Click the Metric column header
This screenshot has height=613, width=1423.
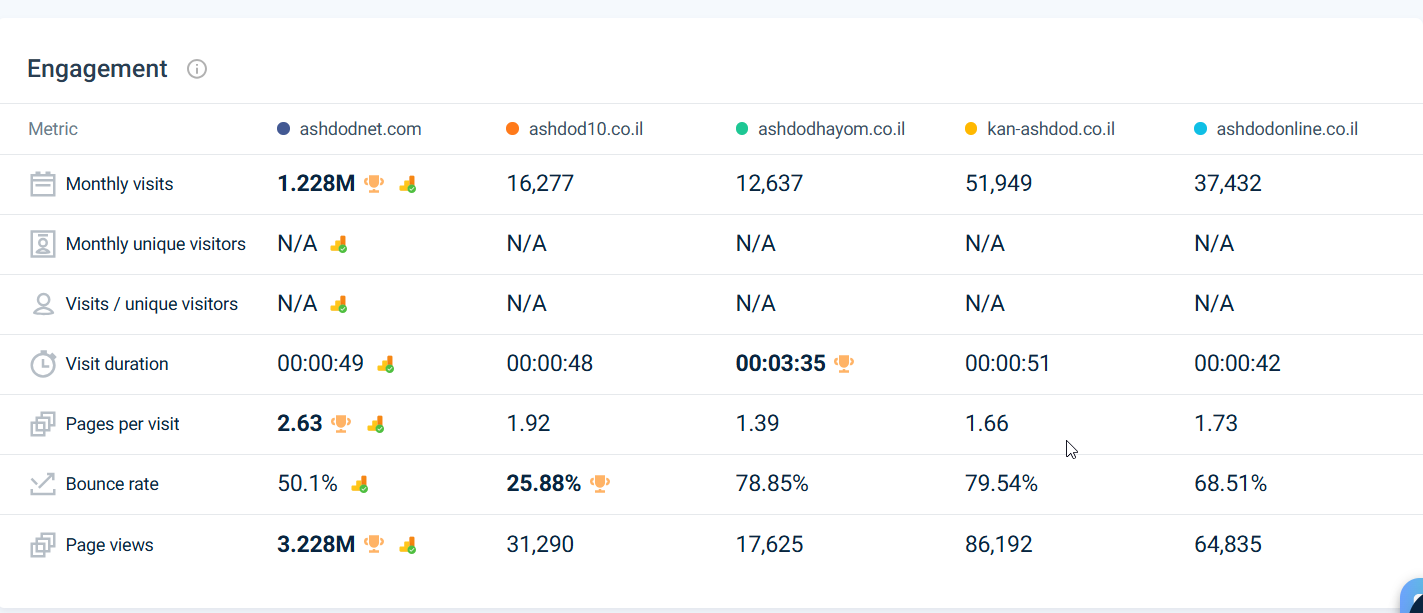click(53, 129)
